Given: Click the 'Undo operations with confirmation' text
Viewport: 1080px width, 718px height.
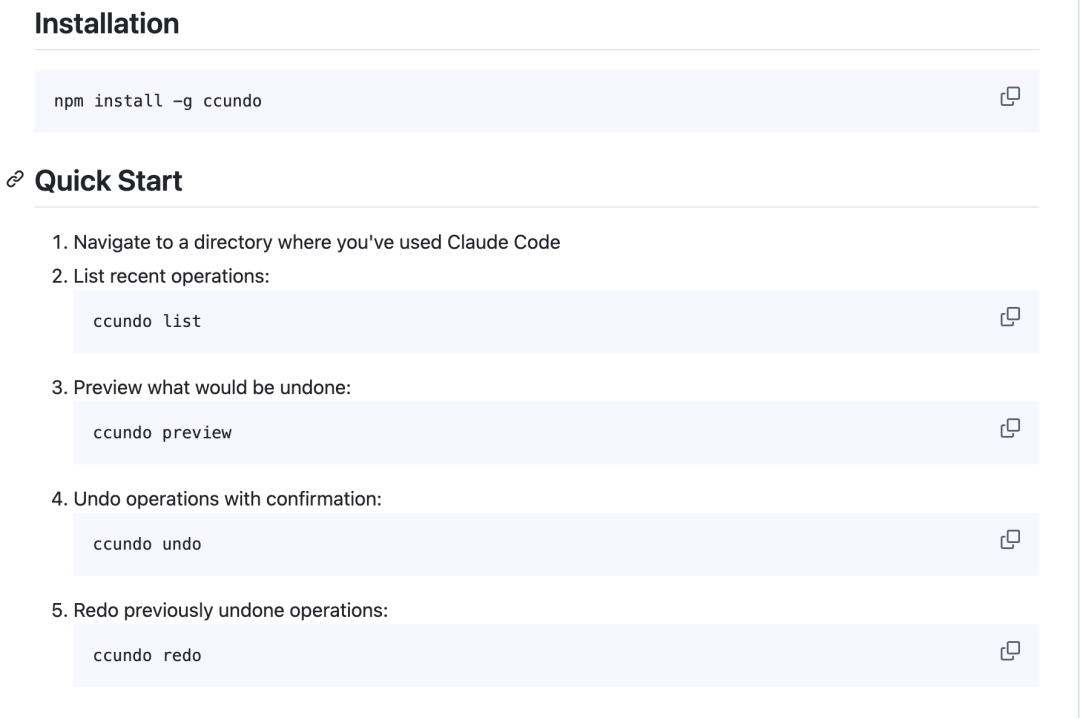Looking at the screenshot, I should [x=227, y=499].
